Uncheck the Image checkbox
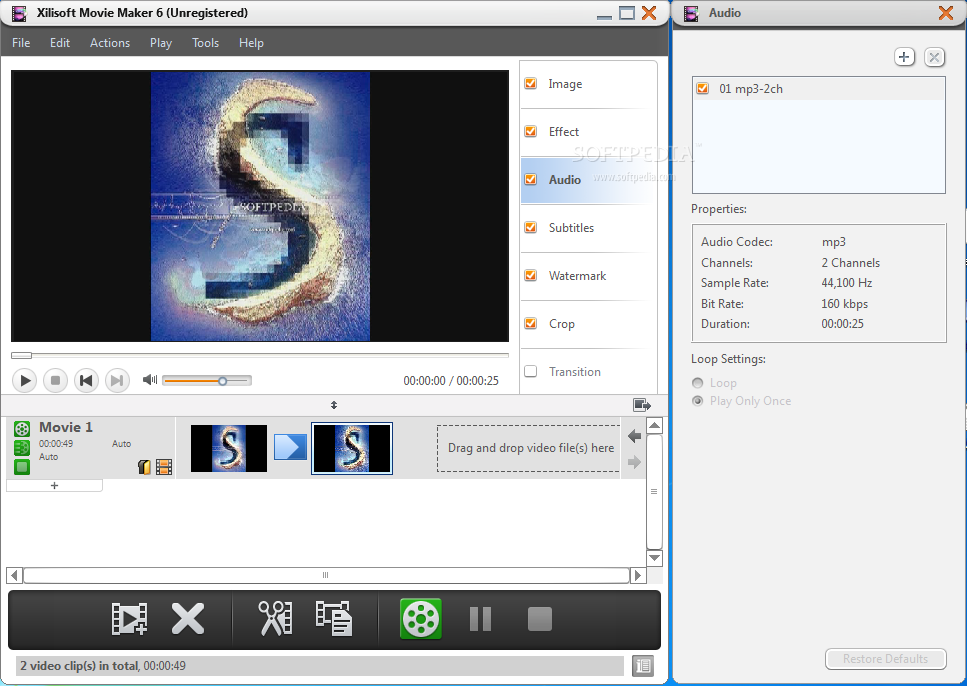 (530, 83)
